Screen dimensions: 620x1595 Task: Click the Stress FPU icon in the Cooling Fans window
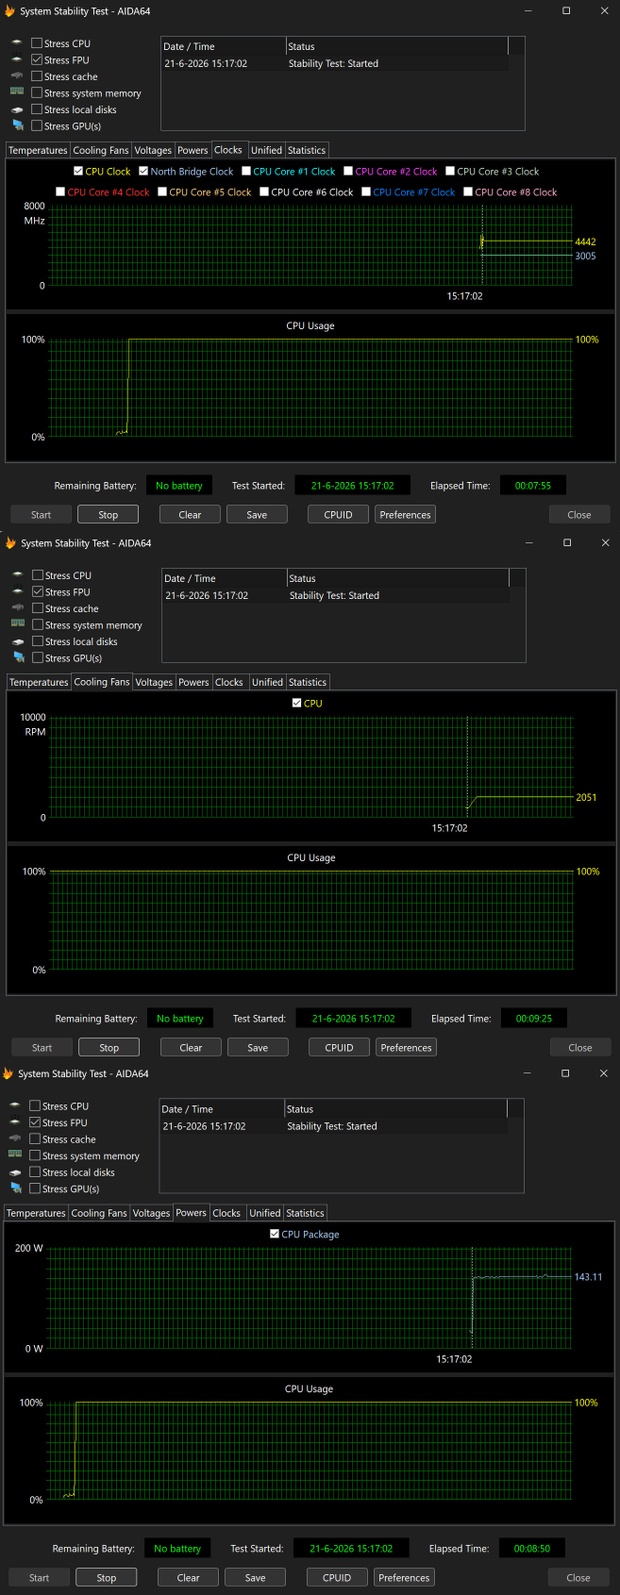18,592
